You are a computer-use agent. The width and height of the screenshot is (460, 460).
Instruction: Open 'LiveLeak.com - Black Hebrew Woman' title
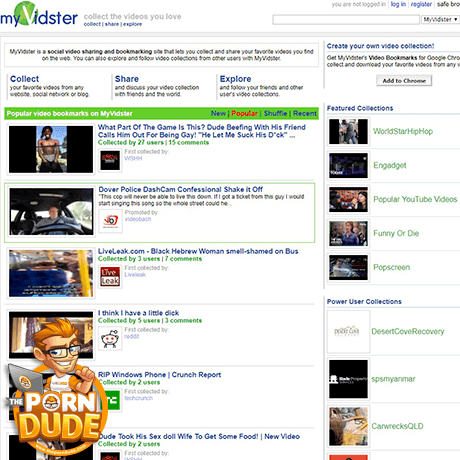[198, 251]
